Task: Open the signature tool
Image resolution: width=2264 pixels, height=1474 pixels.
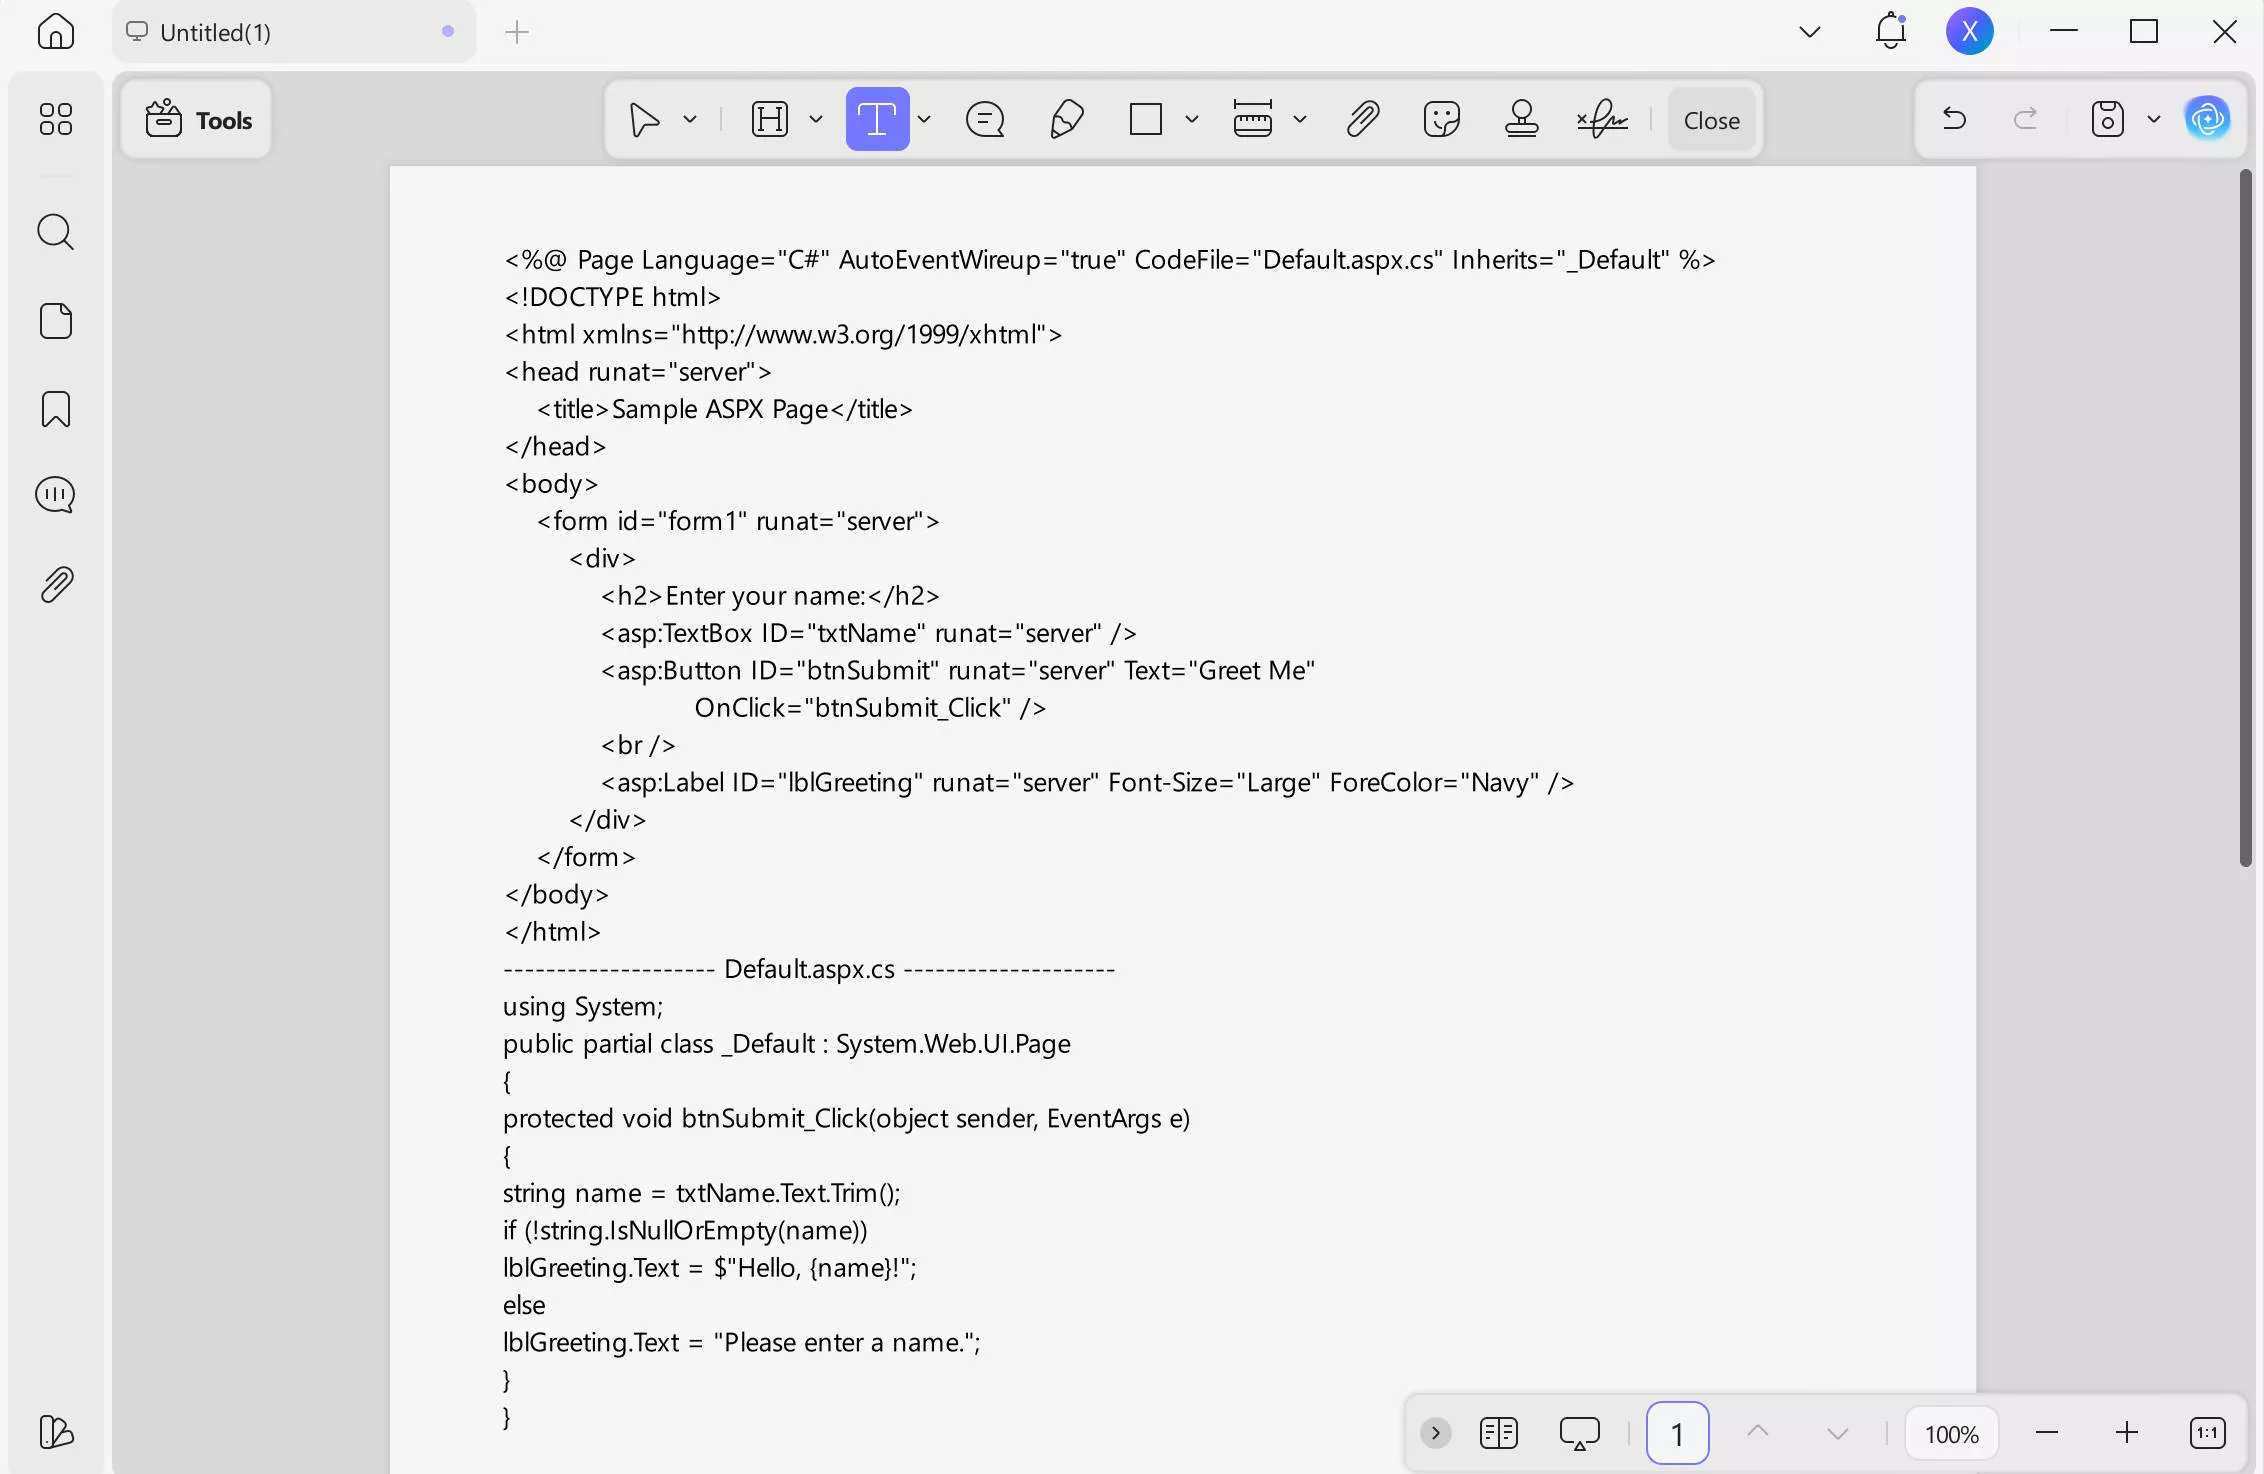Action: pyautogui.click(x=1601, y=120)
